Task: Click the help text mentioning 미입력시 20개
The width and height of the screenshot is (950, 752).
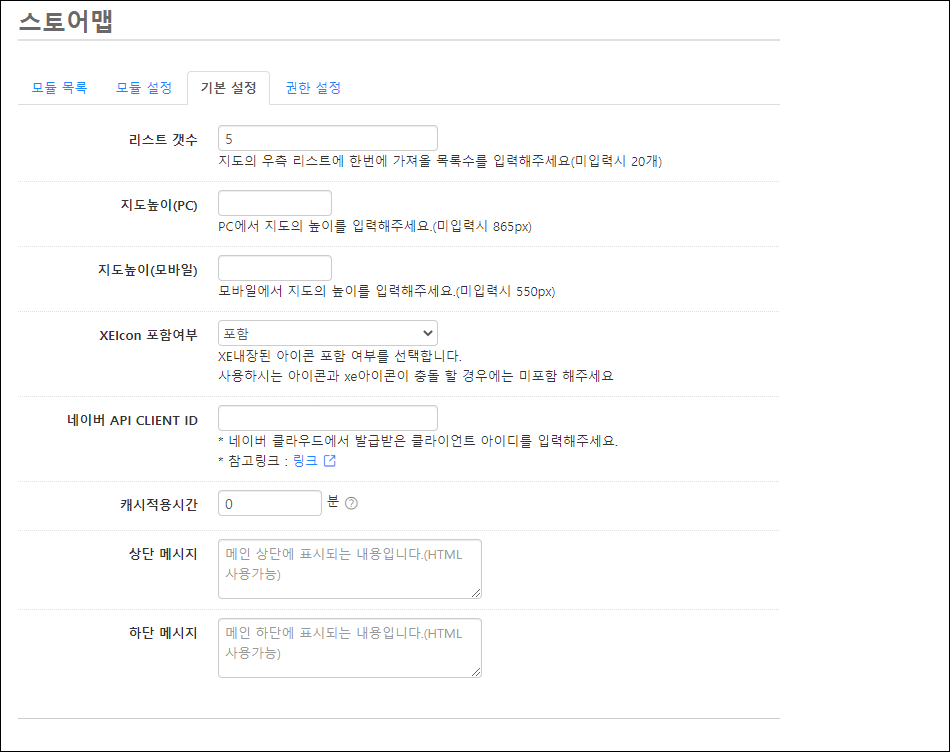Action: pyautogui.click(x=440, y=161)
